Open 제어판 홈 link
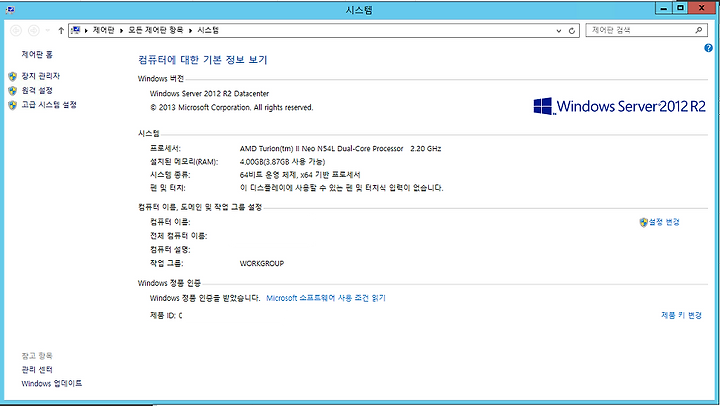 [37, 55]
